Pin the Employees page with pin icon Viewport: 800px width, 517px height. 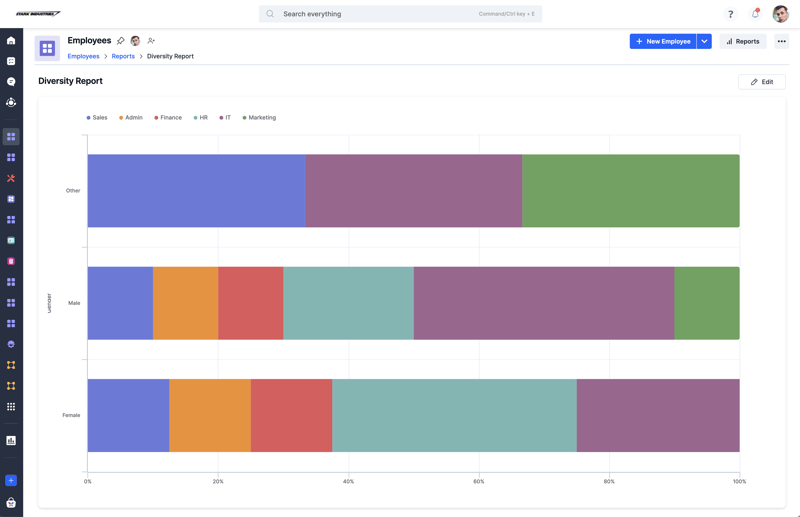[x=120, y=40]
